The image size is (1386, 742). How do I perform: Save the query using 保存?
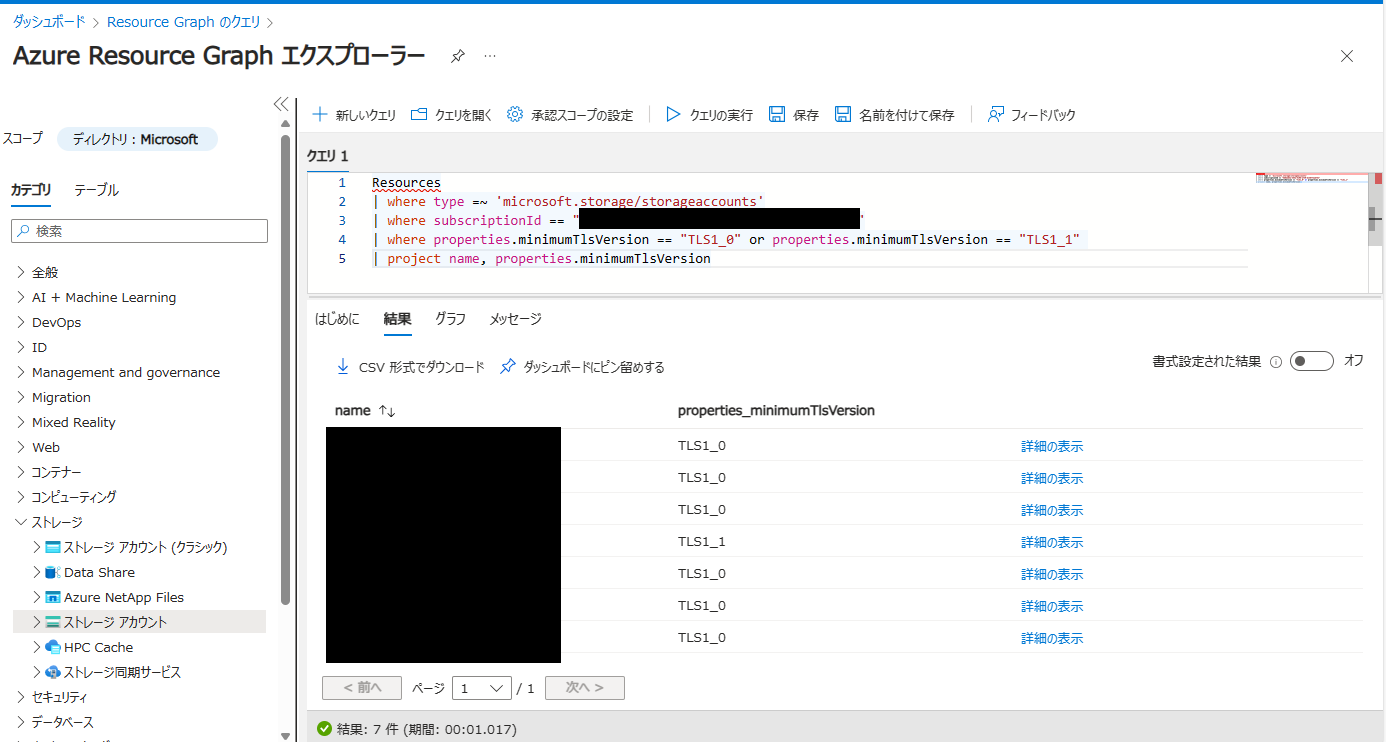[x=793, y=114]
